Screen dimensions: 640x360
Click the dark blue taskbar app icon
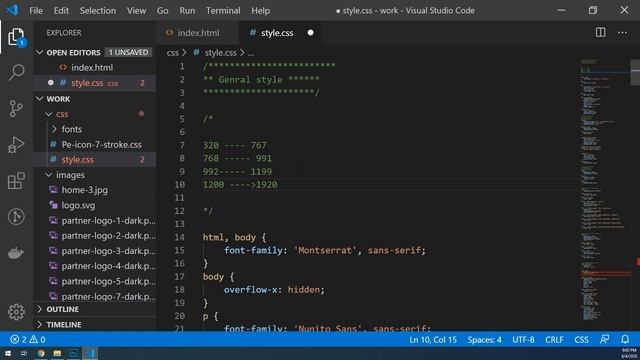[73, 353]
